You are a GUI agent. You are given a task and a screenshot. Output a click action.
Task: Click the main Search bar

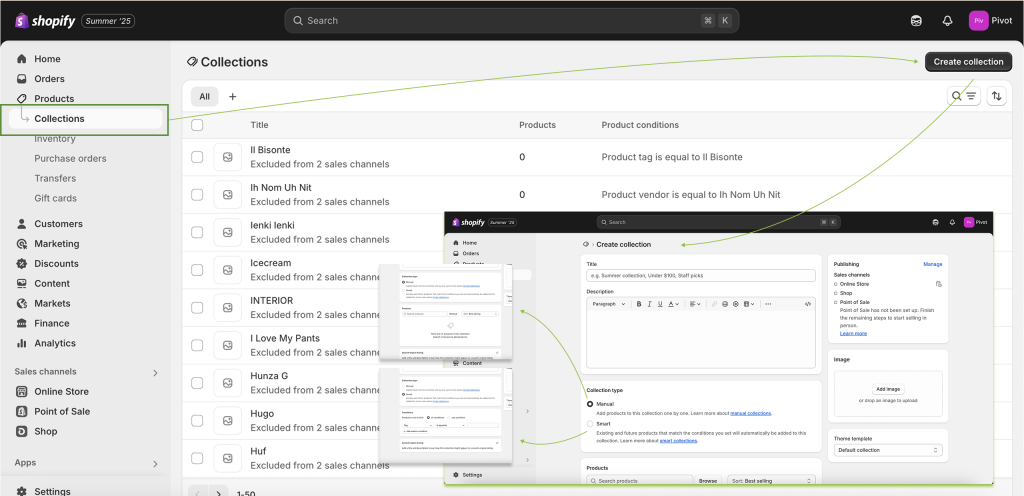511,21
